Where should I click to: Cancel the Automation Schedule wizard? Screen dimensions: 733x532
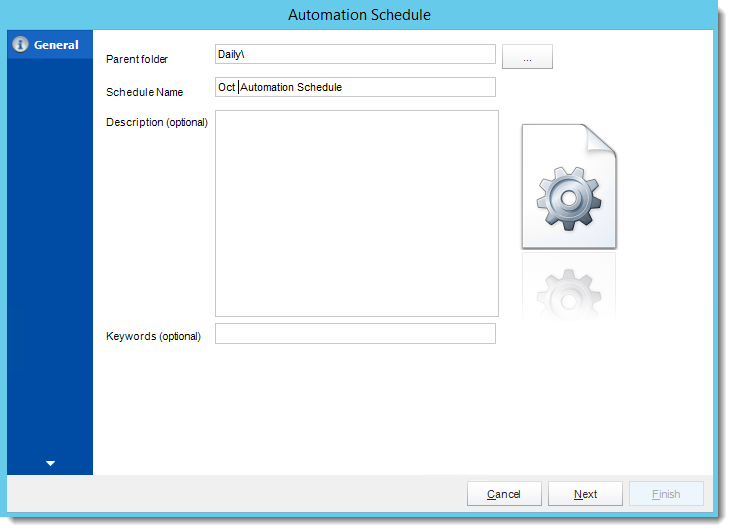click(504, 494)
